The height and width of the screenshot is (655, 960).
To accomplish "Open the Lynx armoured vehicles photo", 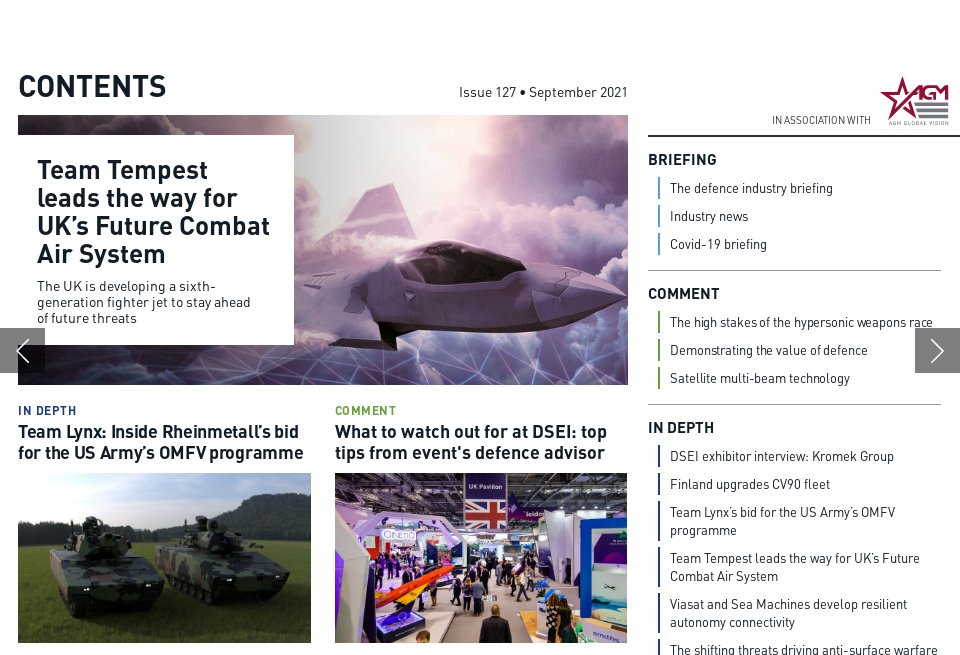I will pos(164,558).
